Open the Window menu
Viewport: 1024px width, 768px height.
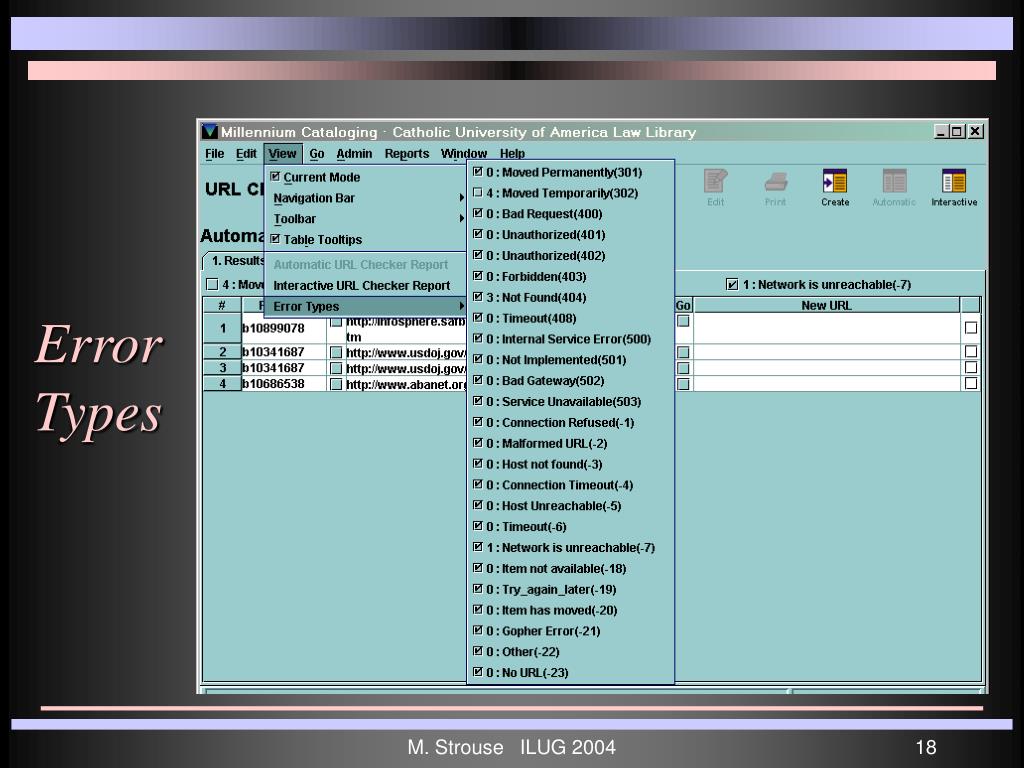(464, 153)
